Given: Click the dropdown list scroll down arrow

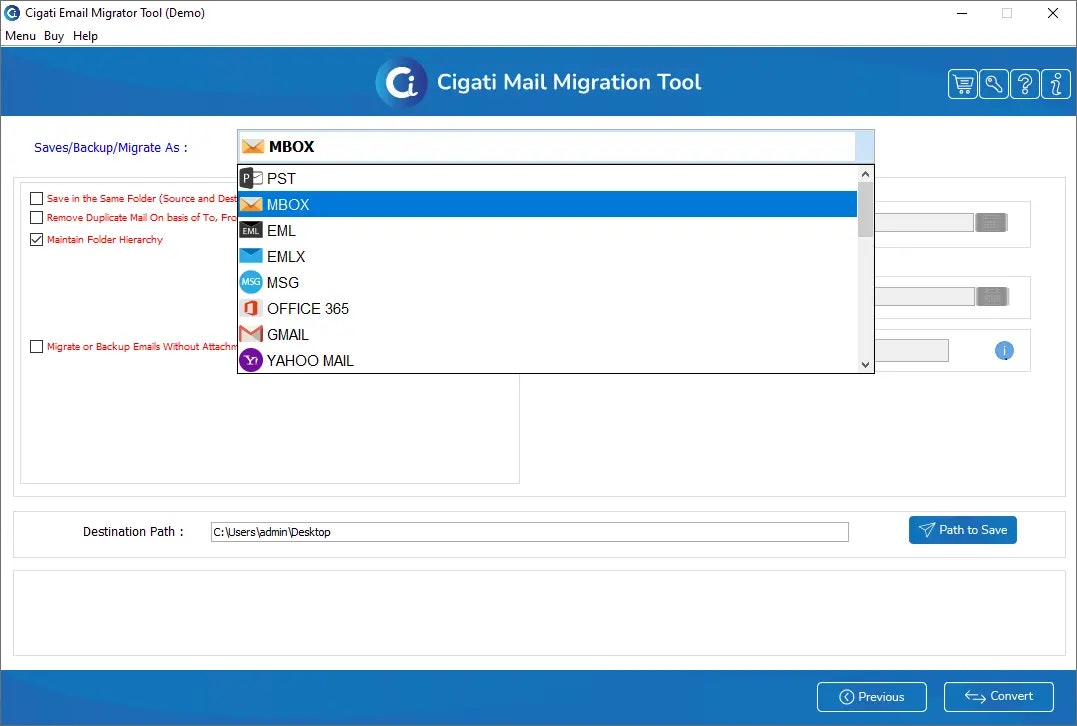Looking at the screenshot, I should [x=865, y=365].
